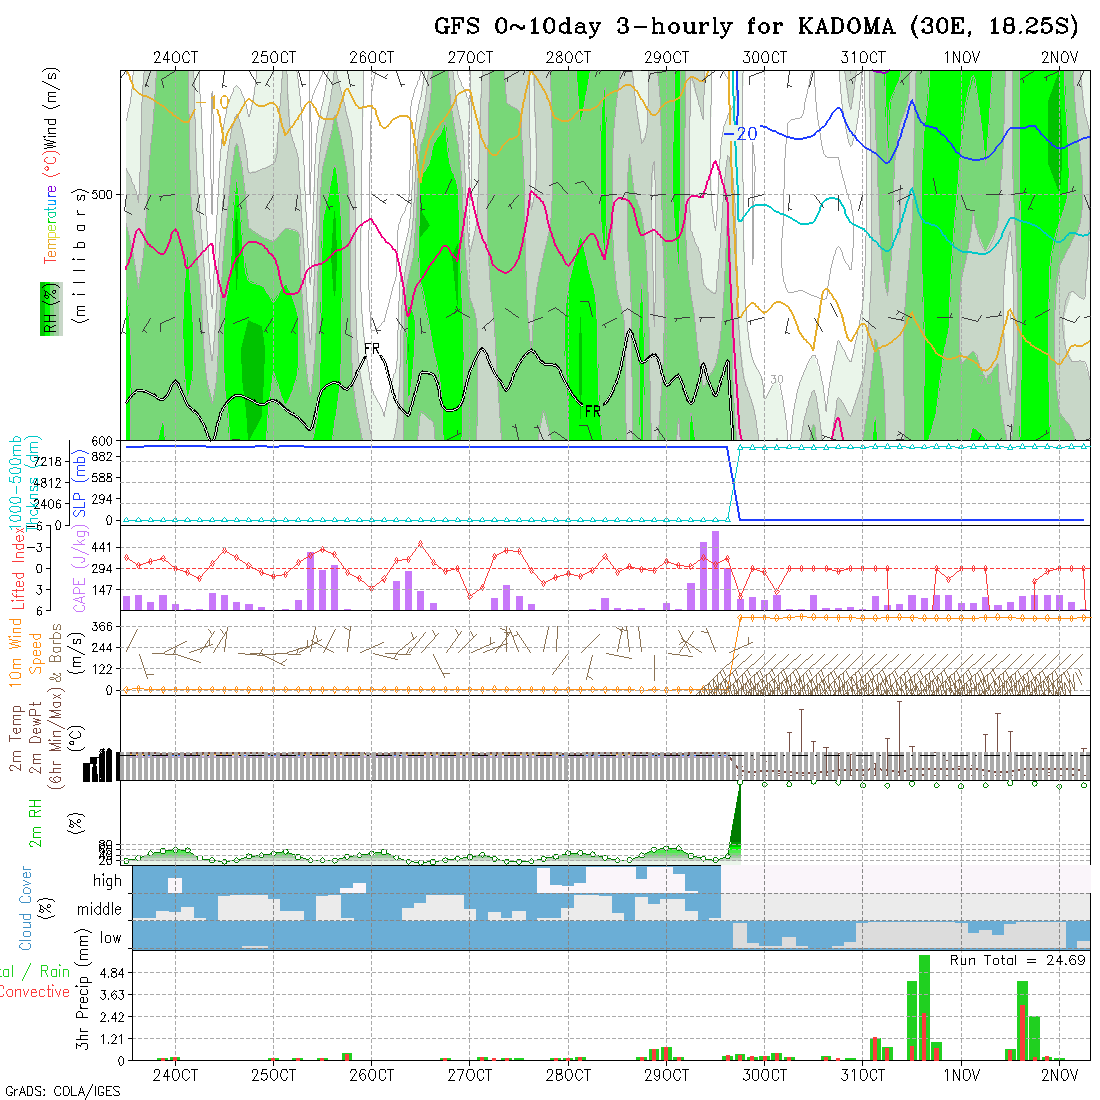Click the 244 value on the wind speed axis
Image resolution: width=1100 pixels, height=1100 pixels.
(102, 648)
